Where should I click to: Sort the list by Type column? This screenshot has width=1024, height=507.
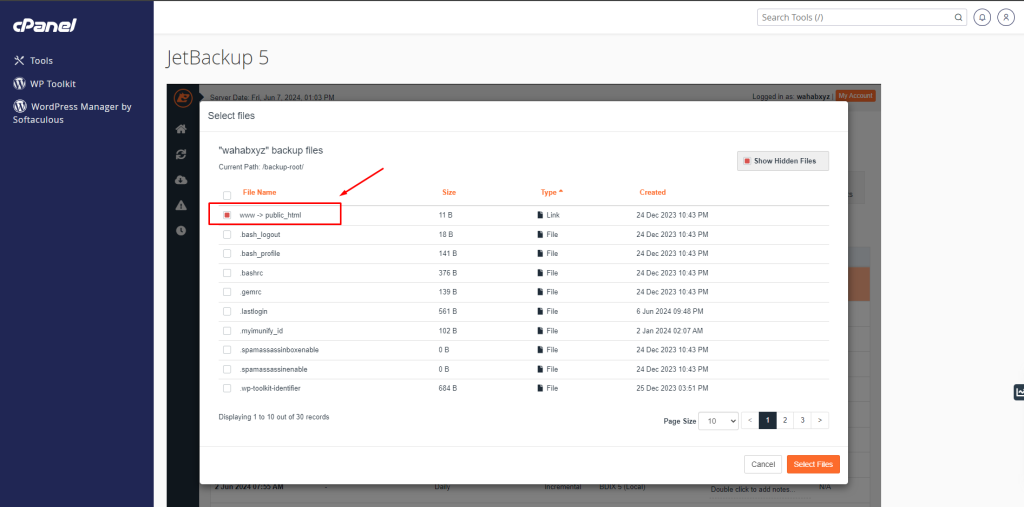pyautogui.click(x=551, y=192)
